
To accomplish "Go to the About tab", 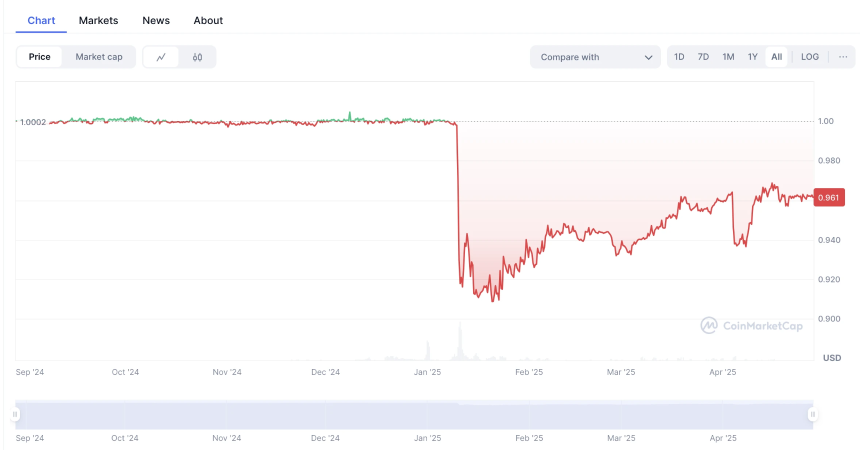I will [x=208, y=20].
